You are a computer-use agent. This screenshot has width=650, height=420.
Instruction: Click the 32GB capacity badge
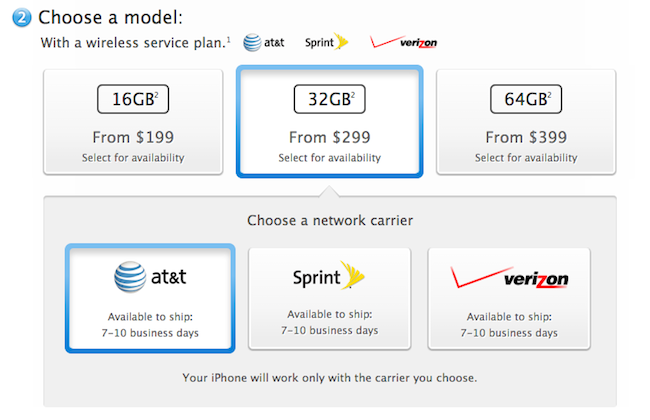pos(329,101)
